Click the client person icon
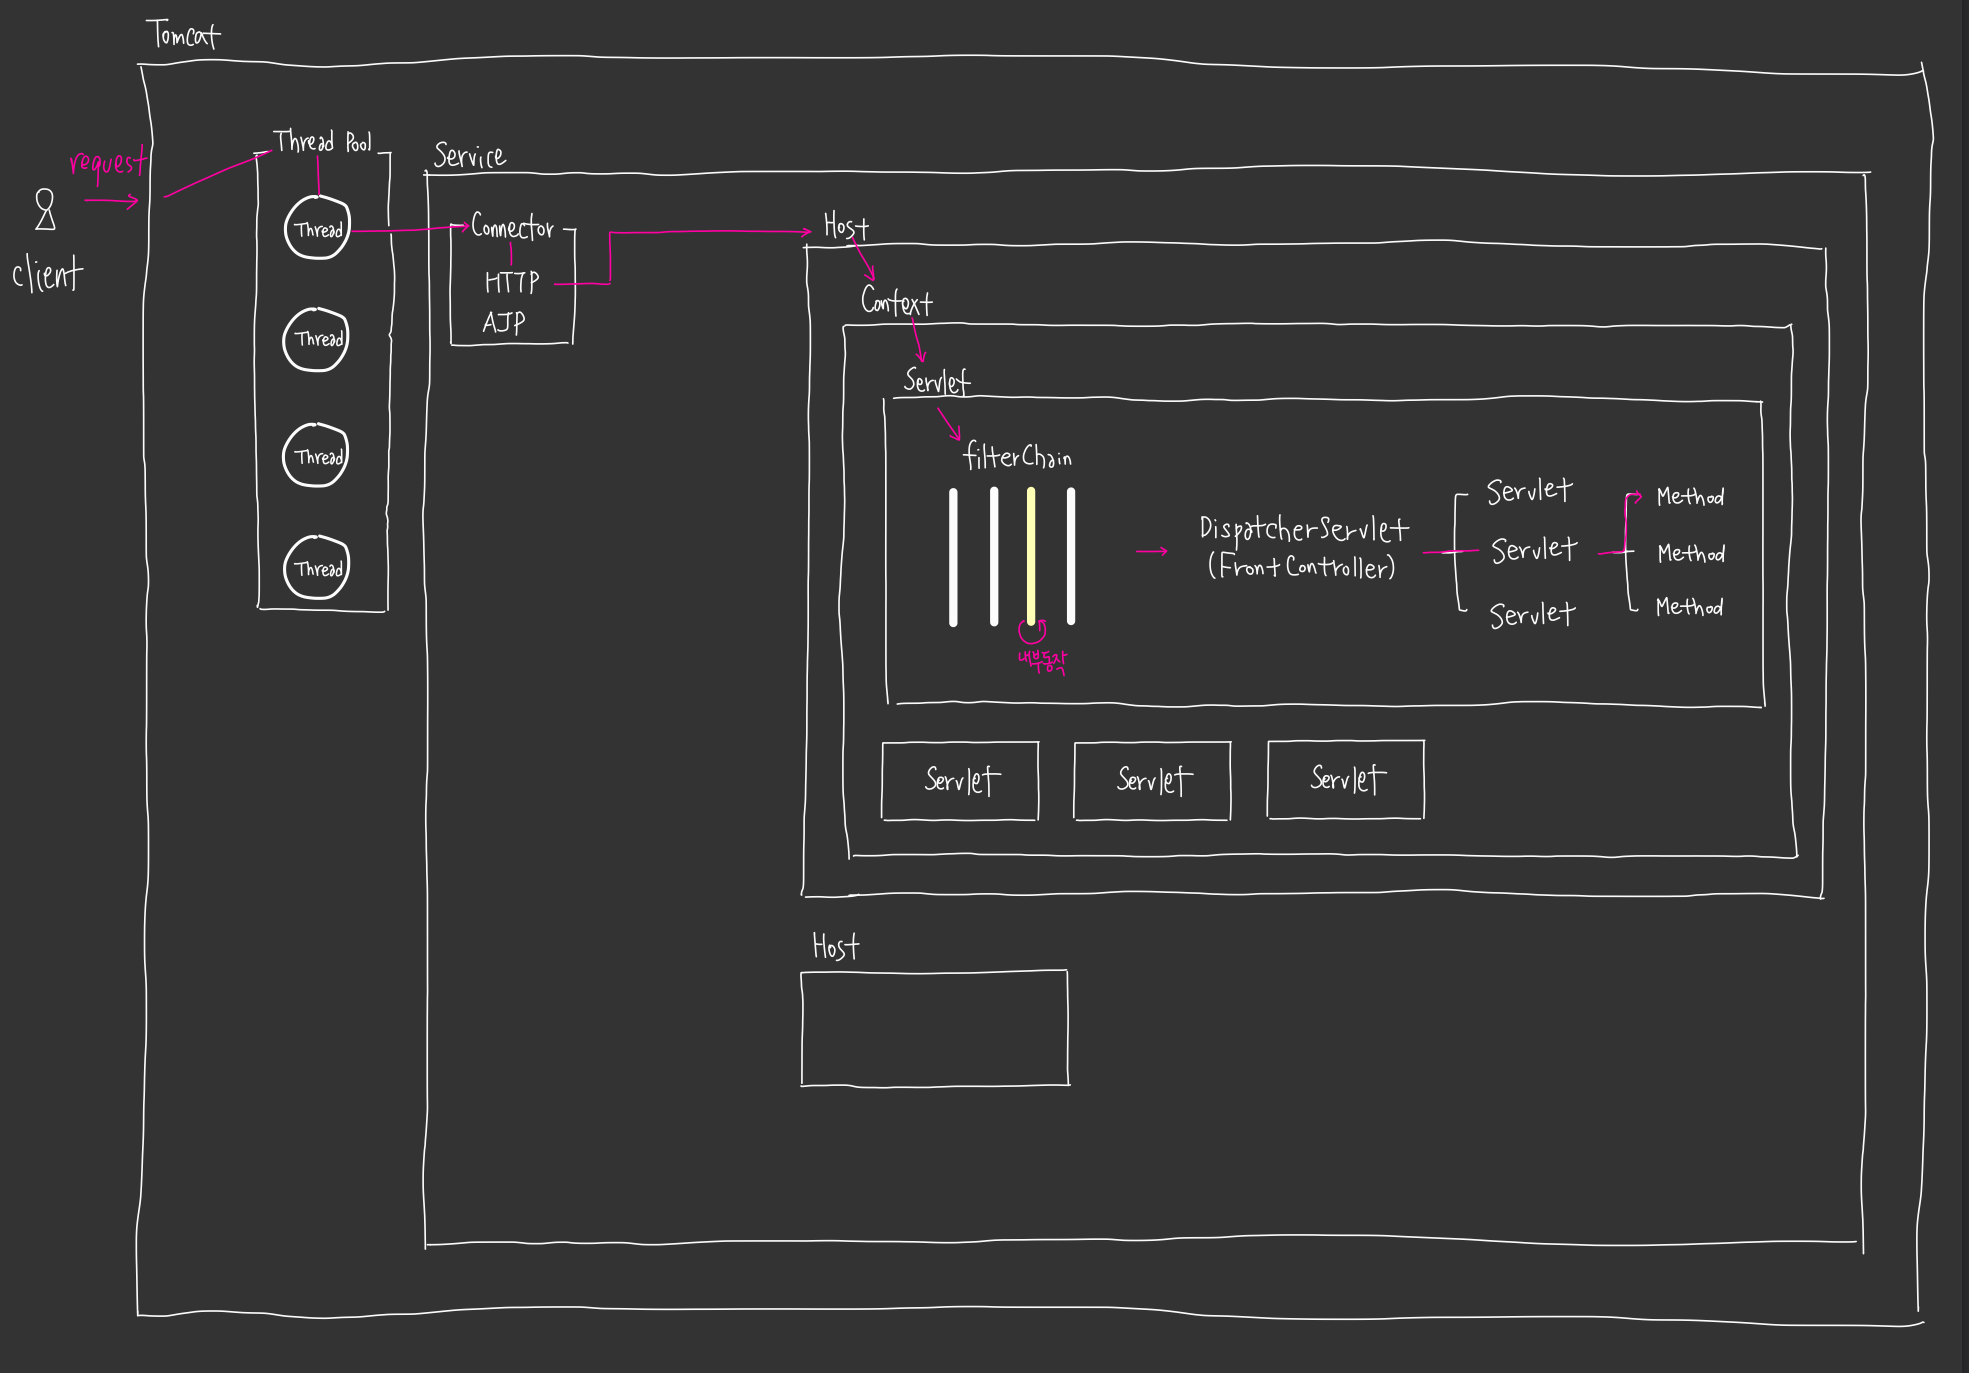The width and height of the screenshot is (1969, 1373). [45, 210]
